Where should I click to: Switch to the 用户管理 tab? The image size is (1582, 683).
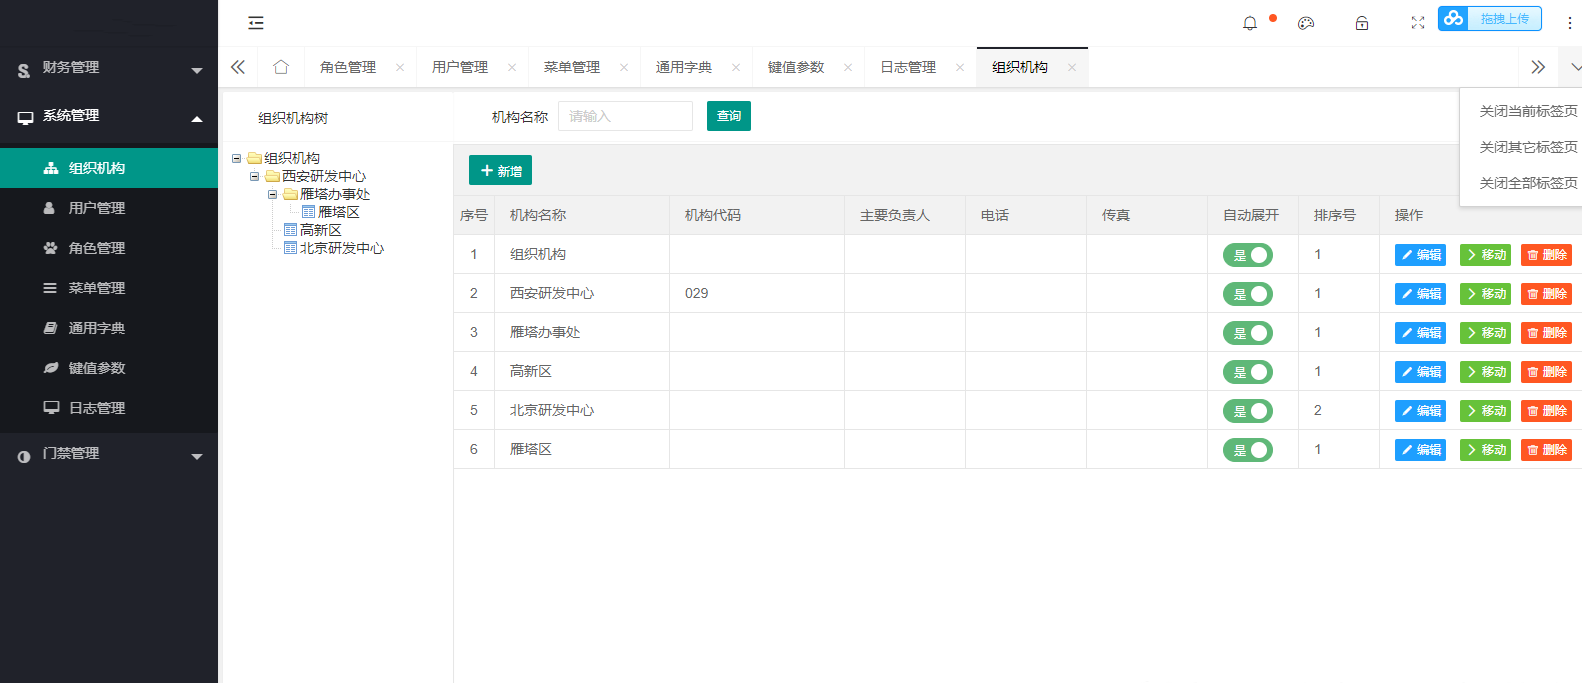460,67
